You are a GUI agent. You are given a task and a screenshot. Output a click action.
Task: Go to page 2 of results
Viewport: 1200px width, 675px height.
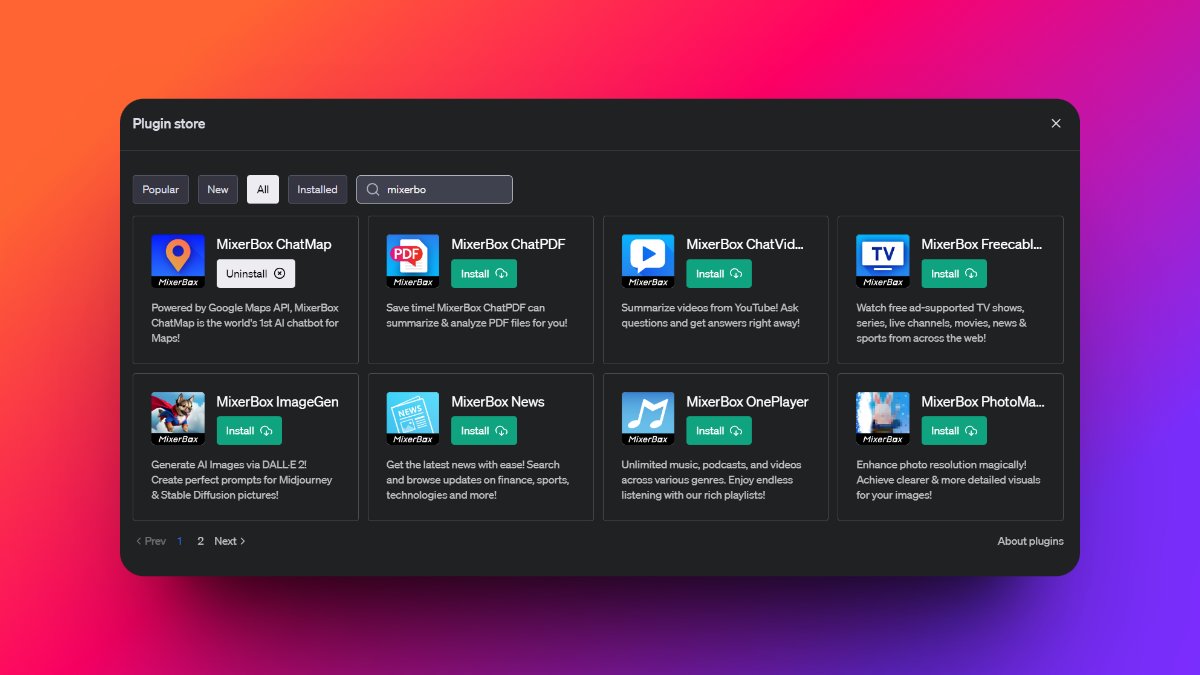(200, 541)
